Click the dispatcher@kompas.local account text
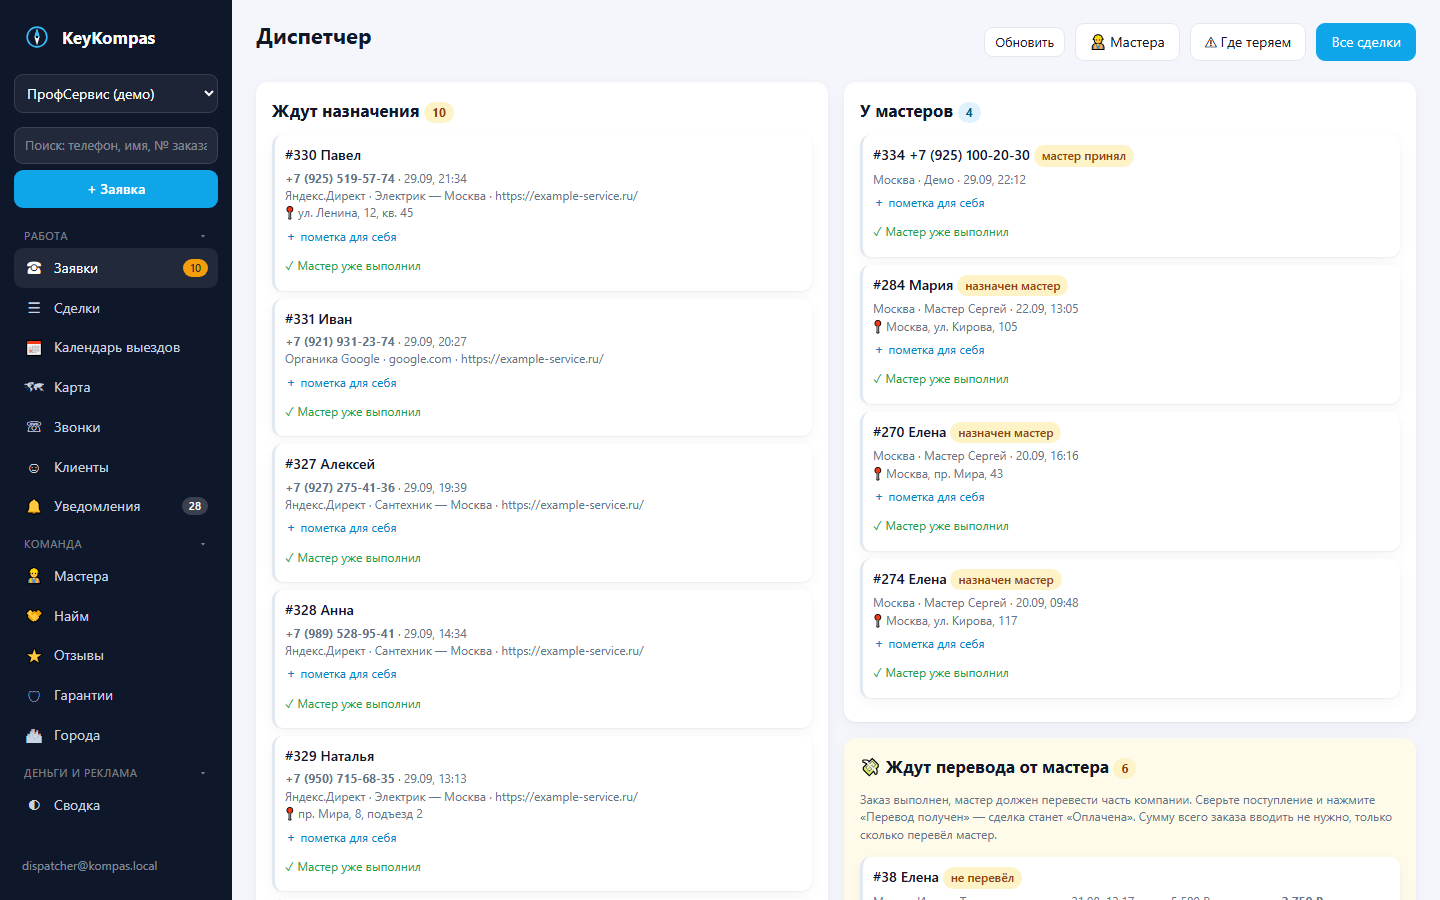The width and height of the screenshot is (1440, 900). [90, 866]
